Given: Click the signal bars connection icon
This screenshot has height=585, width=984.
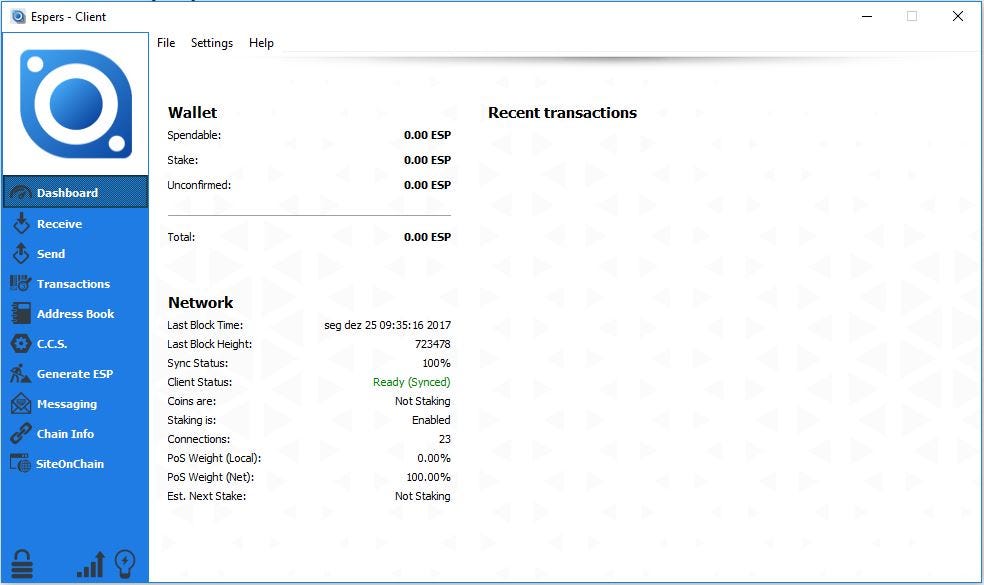Looking at the screenshot, I should coord(91,565).
